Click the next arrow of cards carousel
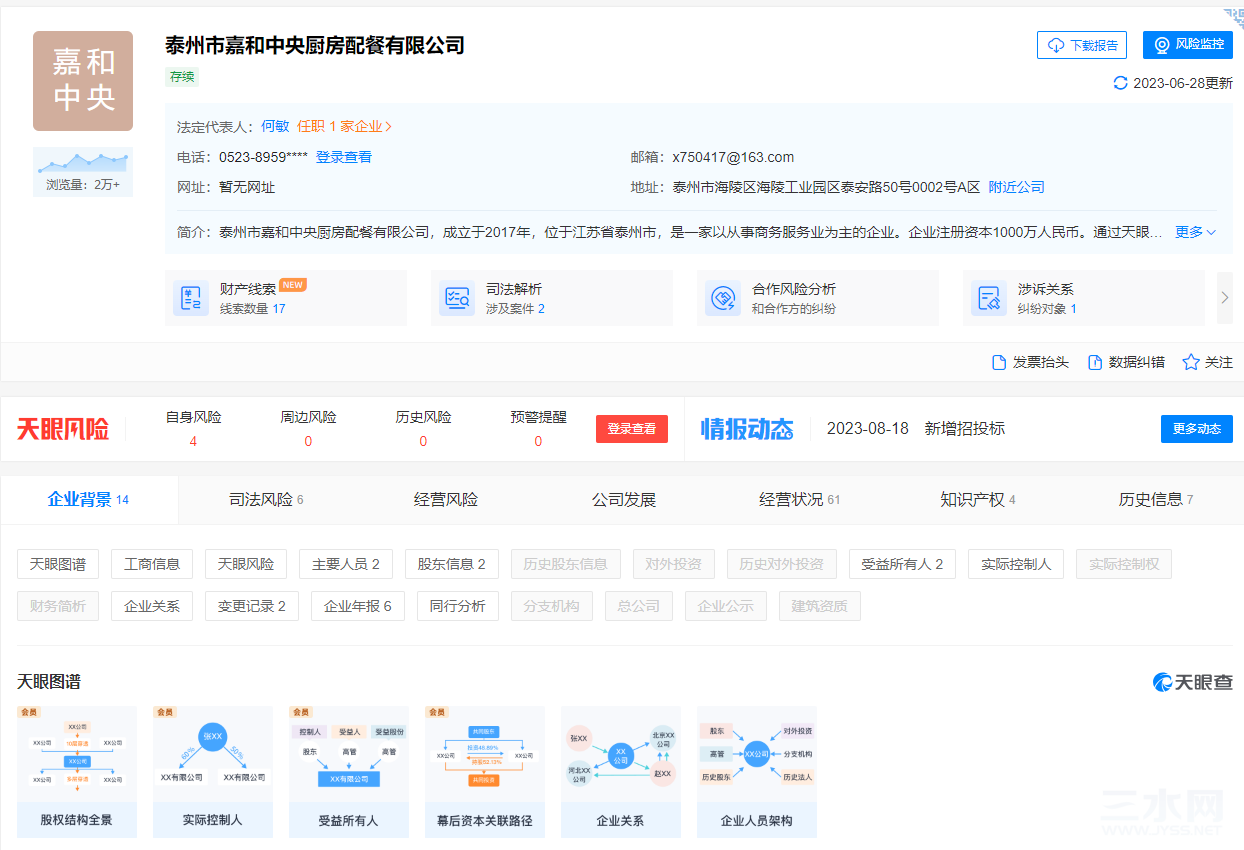Screen dimensions: 1244x850 1225,297
